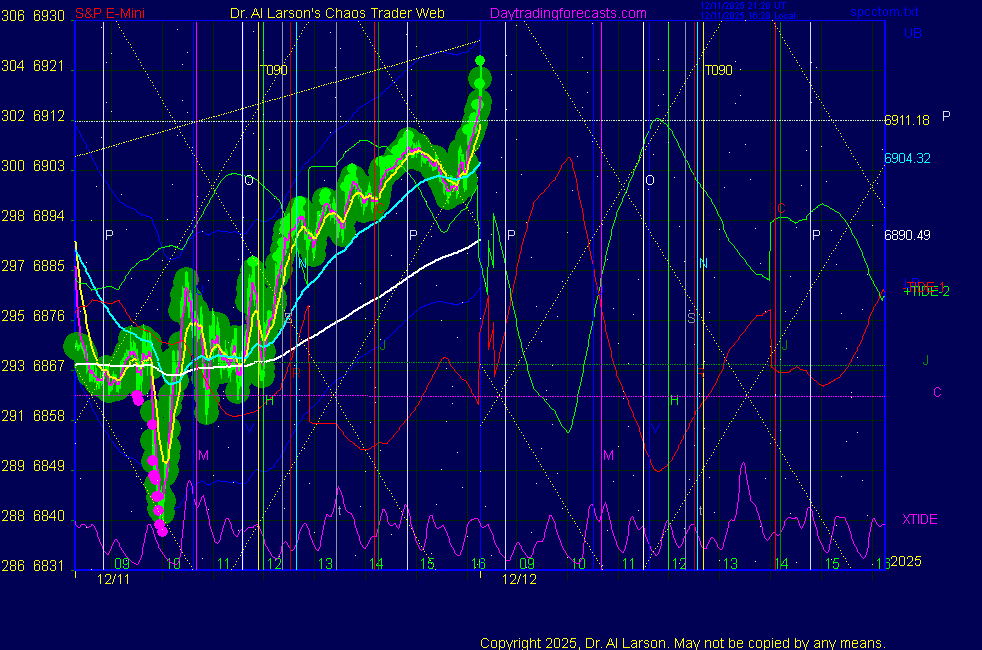Click the +TIDE-2 legend label
This screenshot has width=982, height=650.
[927, 291]
